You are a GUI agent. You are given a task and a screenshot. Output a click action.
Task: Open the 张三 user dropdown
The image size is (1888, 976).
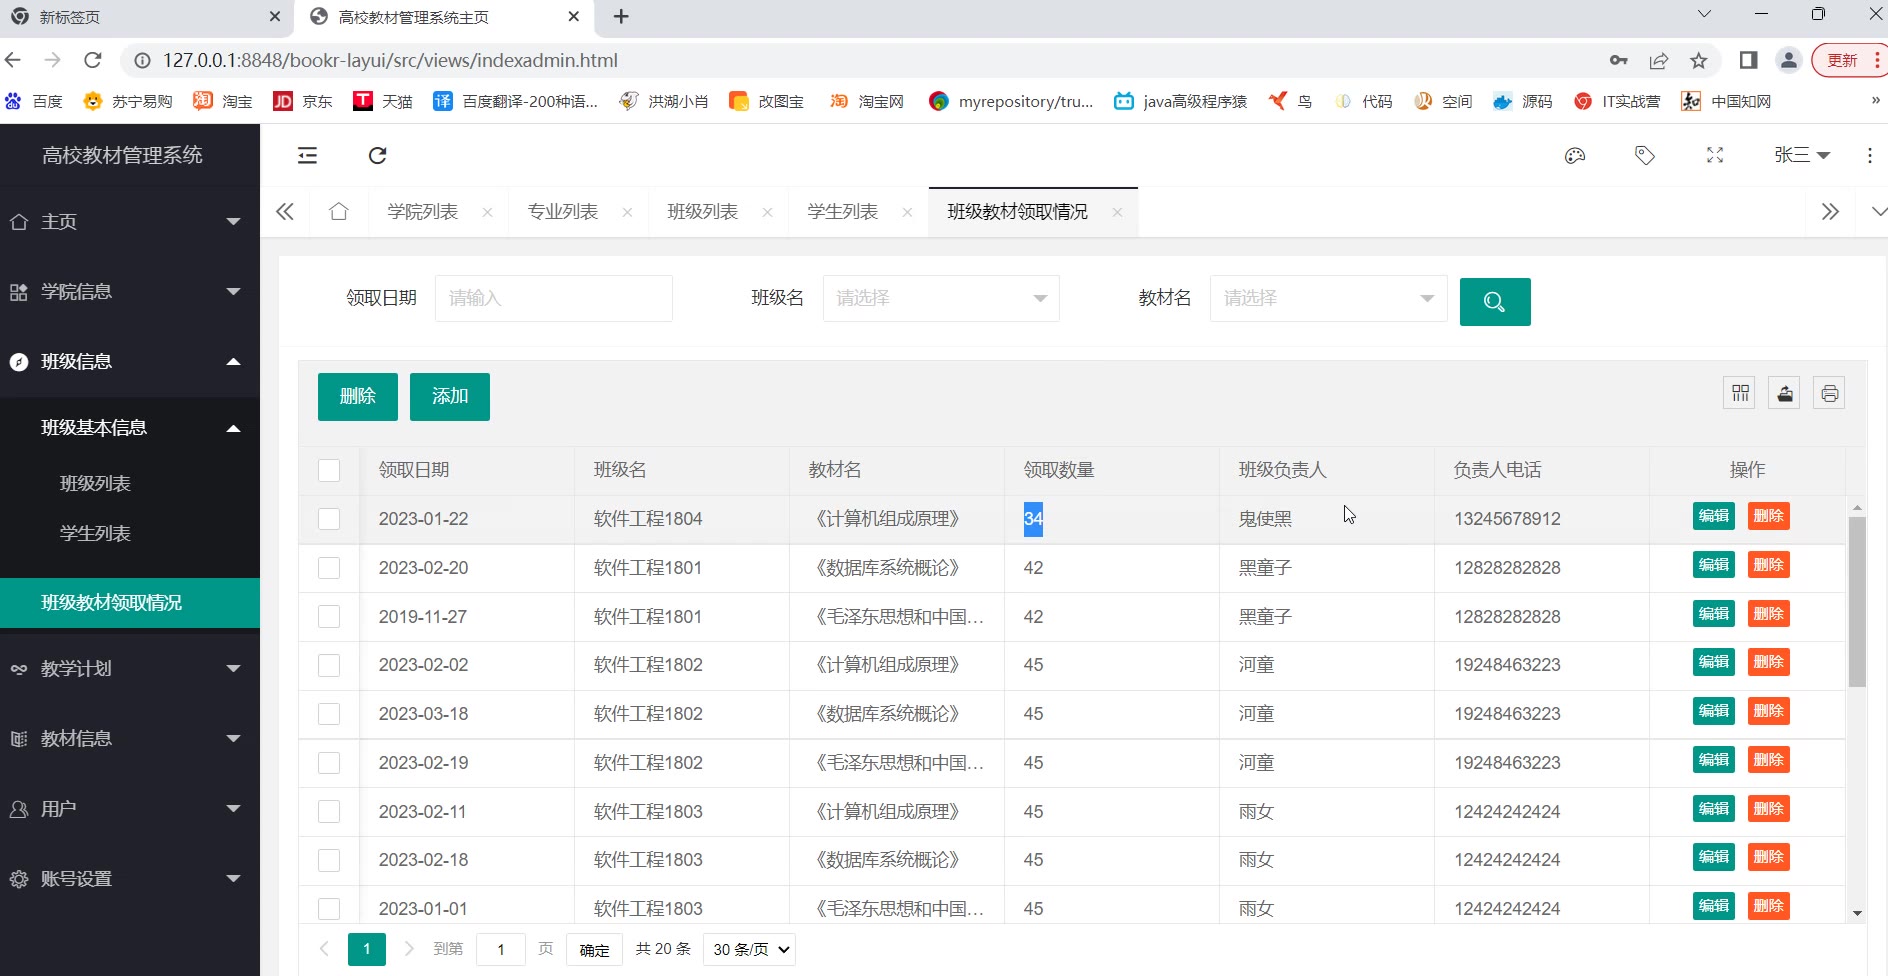[1802, 155]
